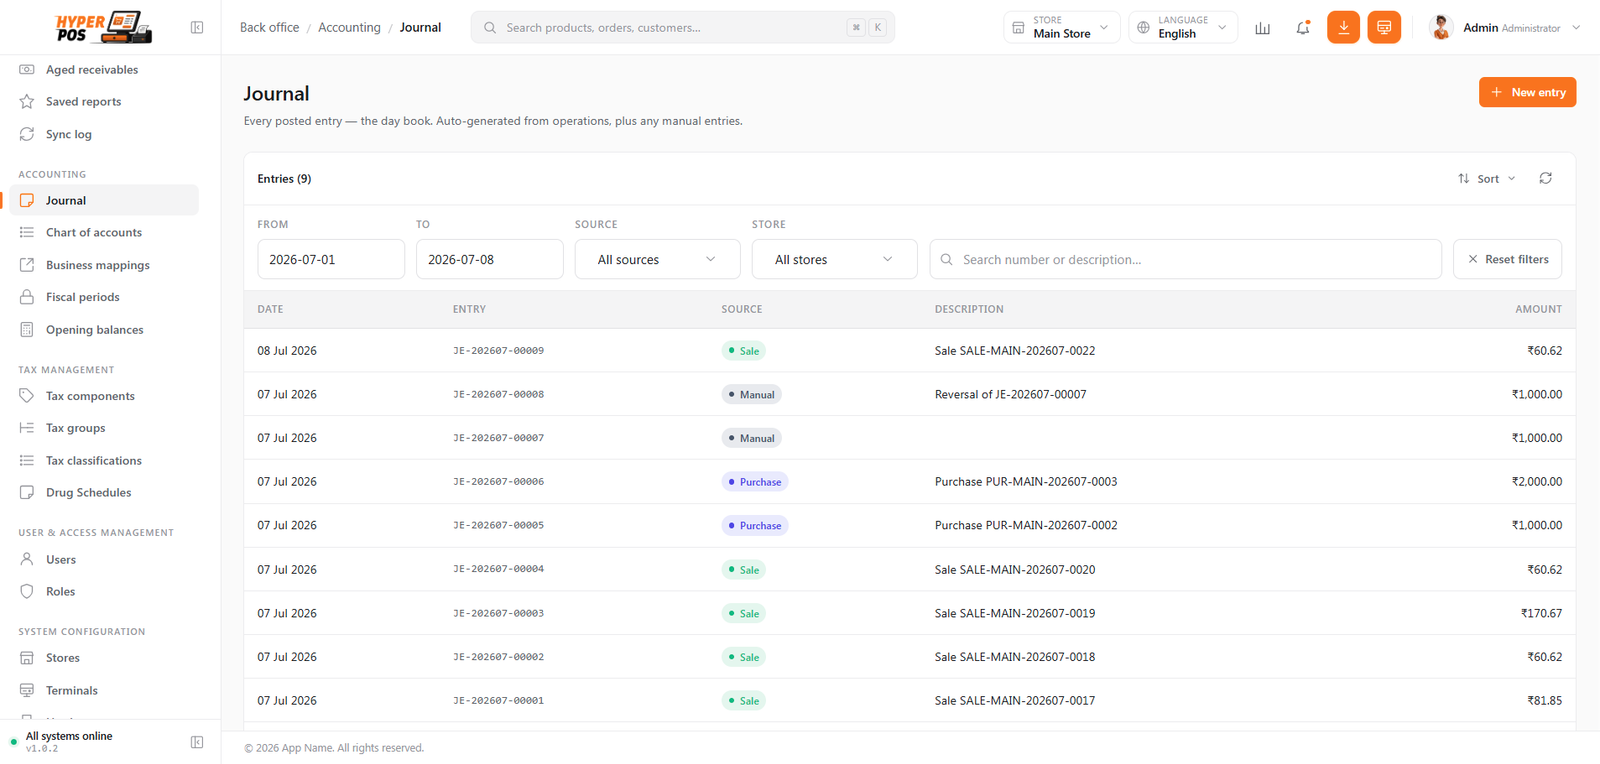Open Journal in the sidebar
The height and width of the screenshot is (764, 1600).
pyautogui.click(x=104, y=200)
